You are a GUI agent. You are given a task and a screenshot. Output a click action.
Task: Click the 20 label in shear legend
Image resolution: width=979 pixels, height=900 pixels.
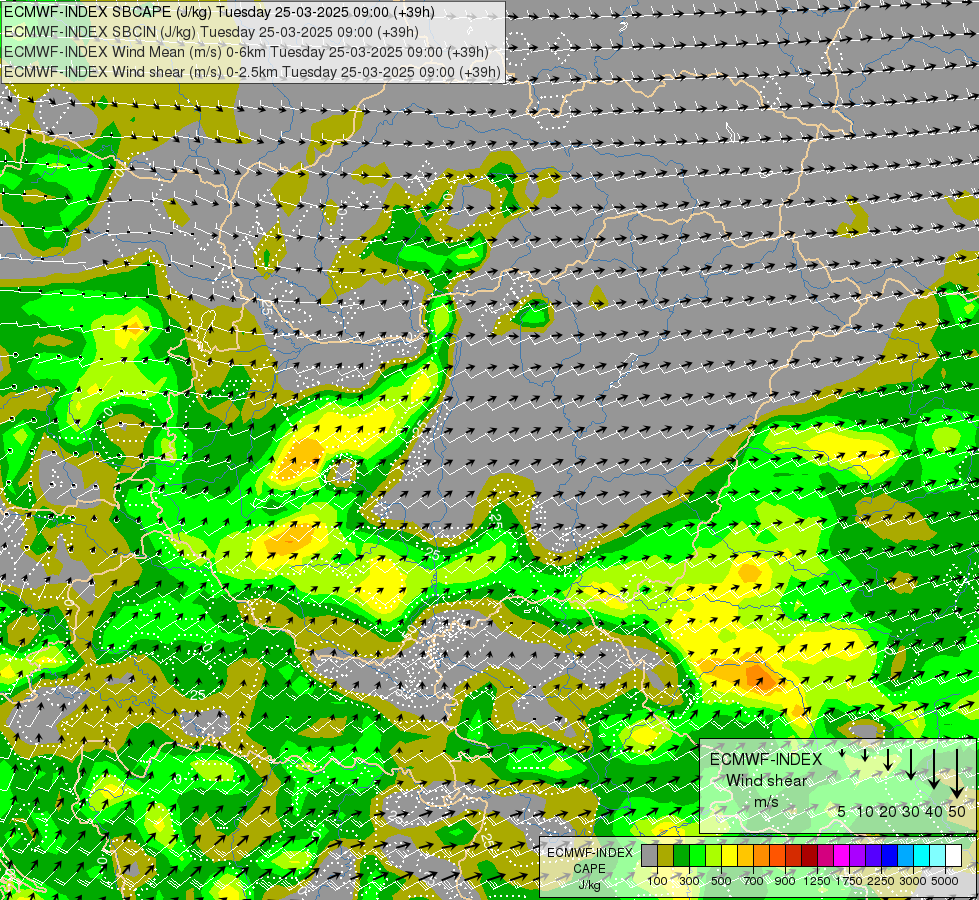888,811
